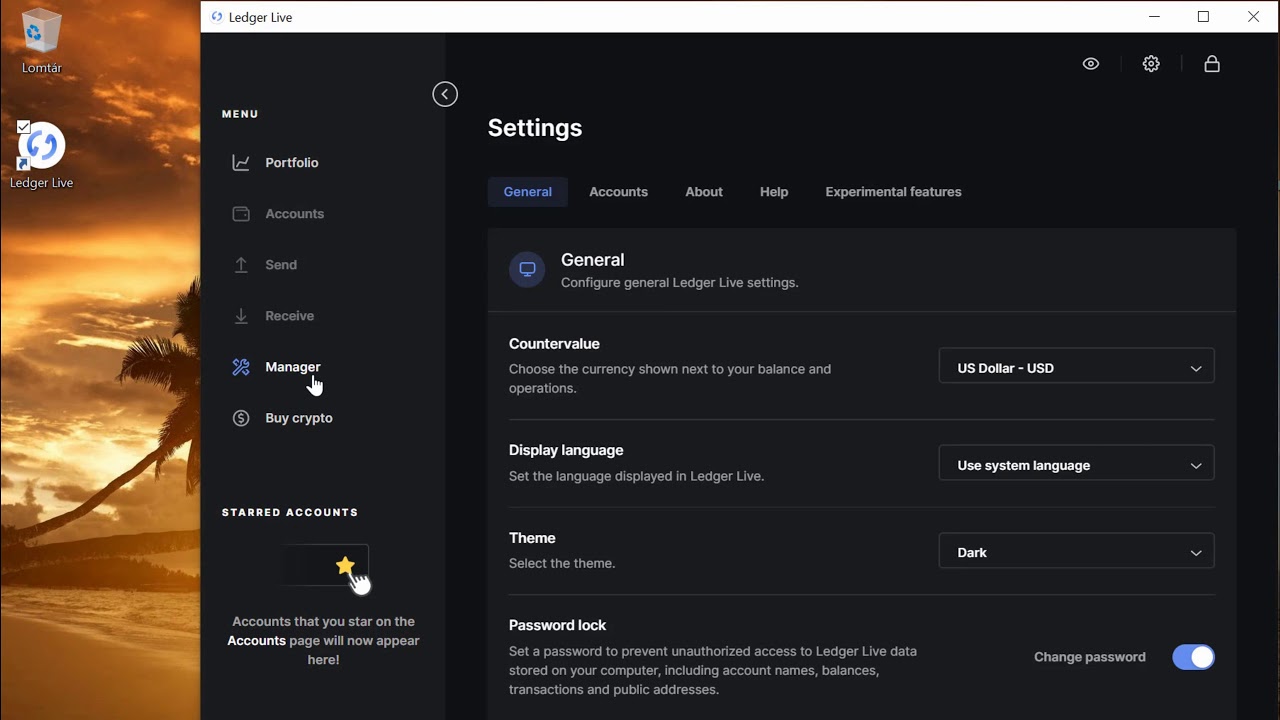Screen dimensions: 1280x720
Task: Open Portfolio from the sidebar menu
Action: [292, 163]
